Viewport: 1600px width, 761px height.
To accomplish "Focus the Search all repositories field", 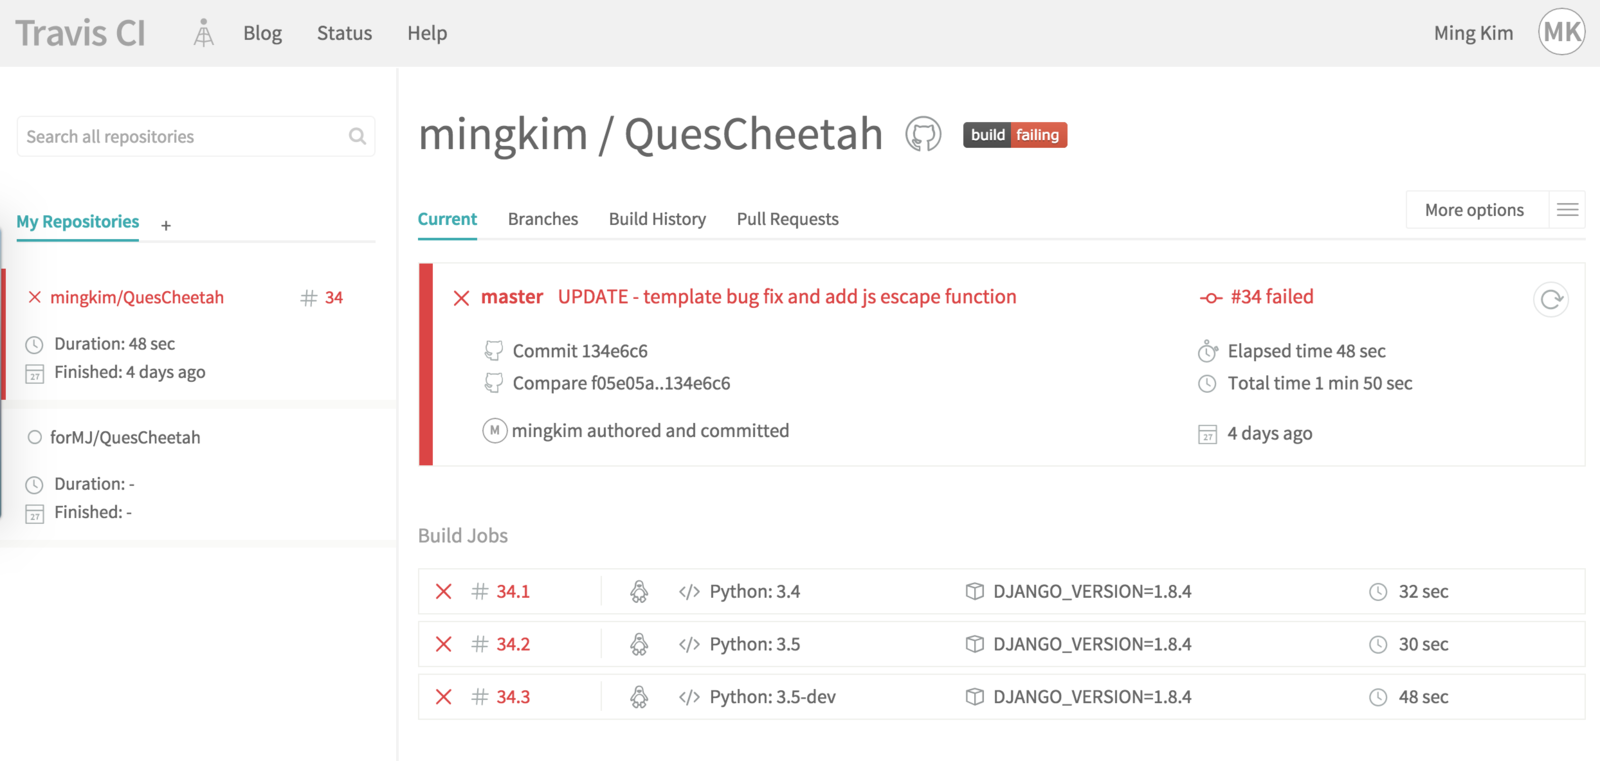I will point(196,136).
